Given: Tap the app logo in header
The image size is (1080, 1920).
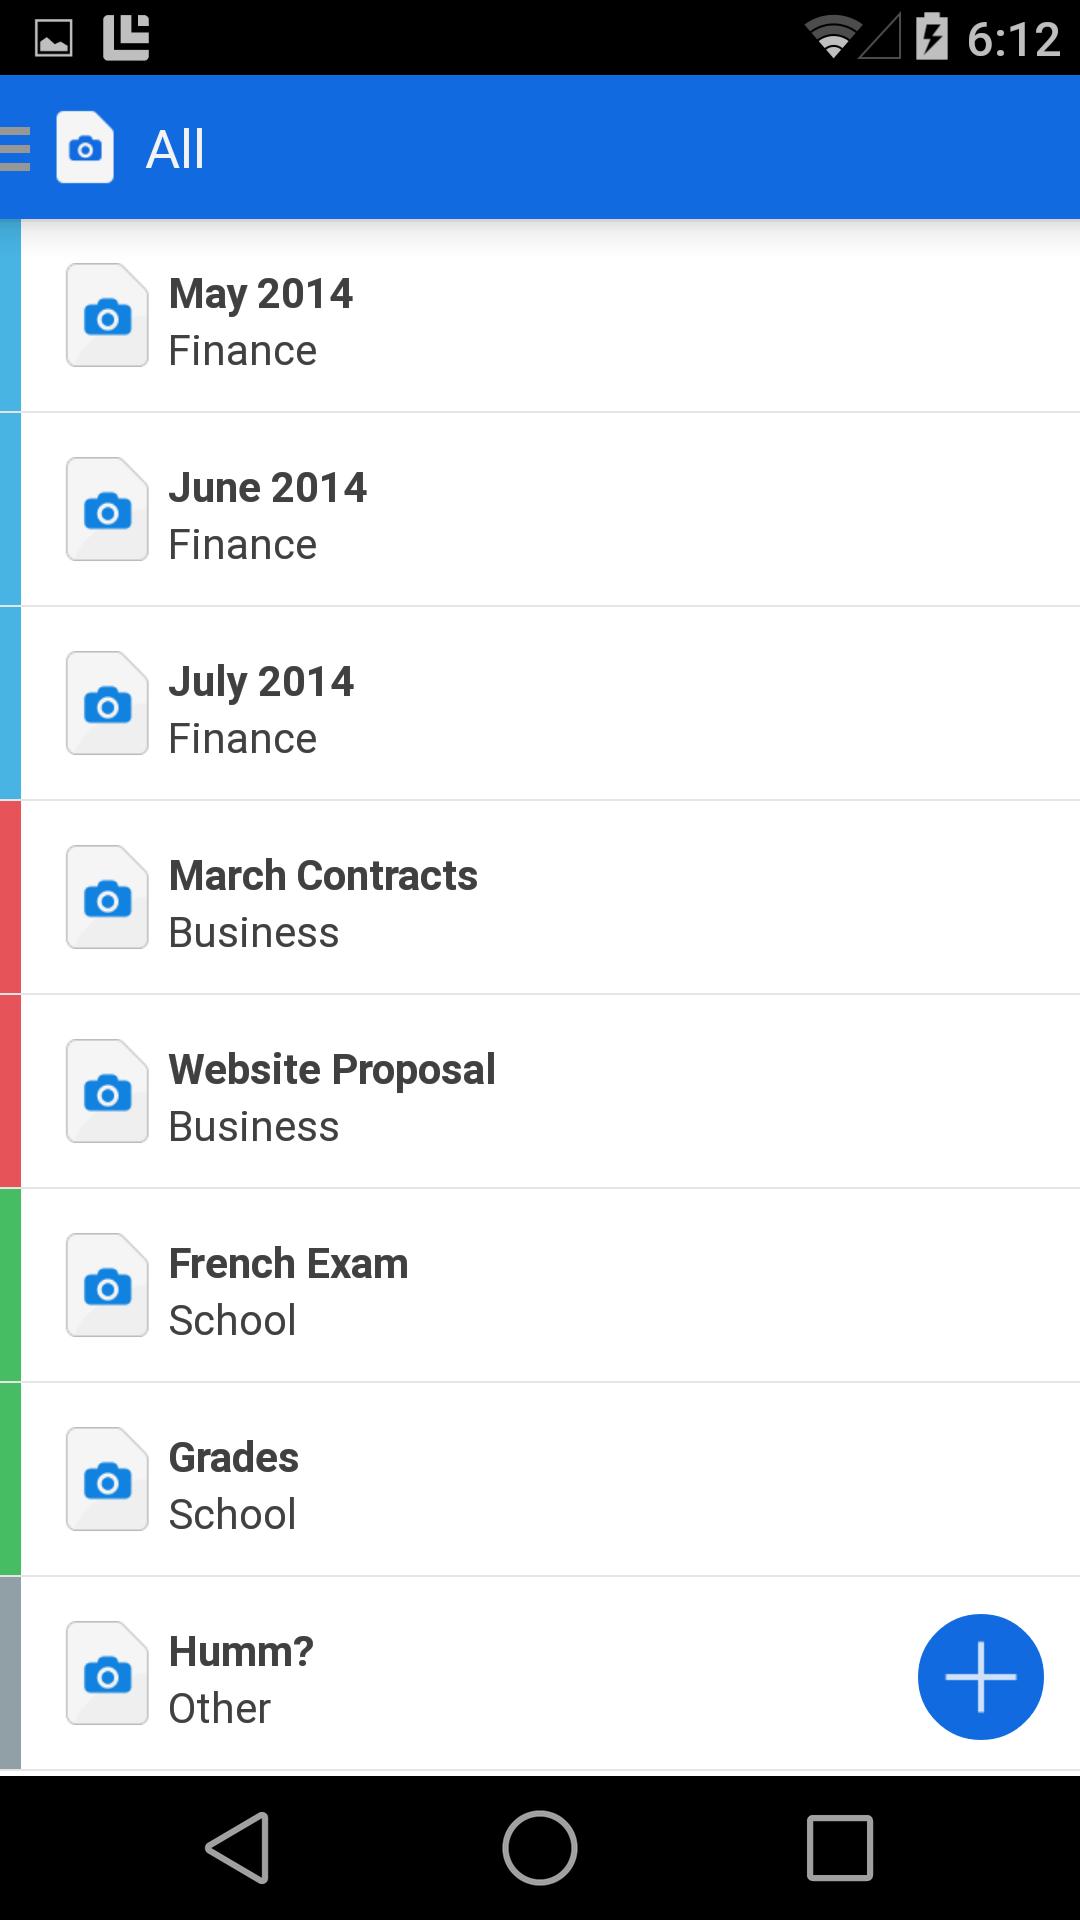Looking at the screenshot, I should click(x=85, y=148).
